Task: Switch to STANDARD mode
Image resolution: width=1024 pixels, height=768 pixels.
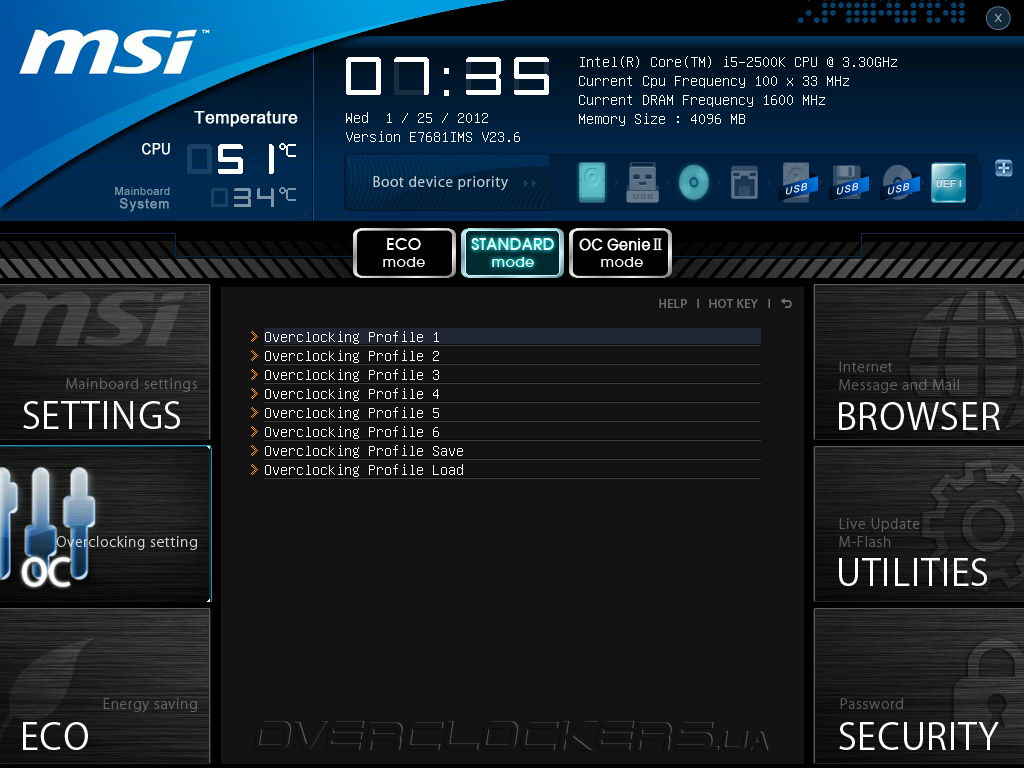Action: (512, 253)
